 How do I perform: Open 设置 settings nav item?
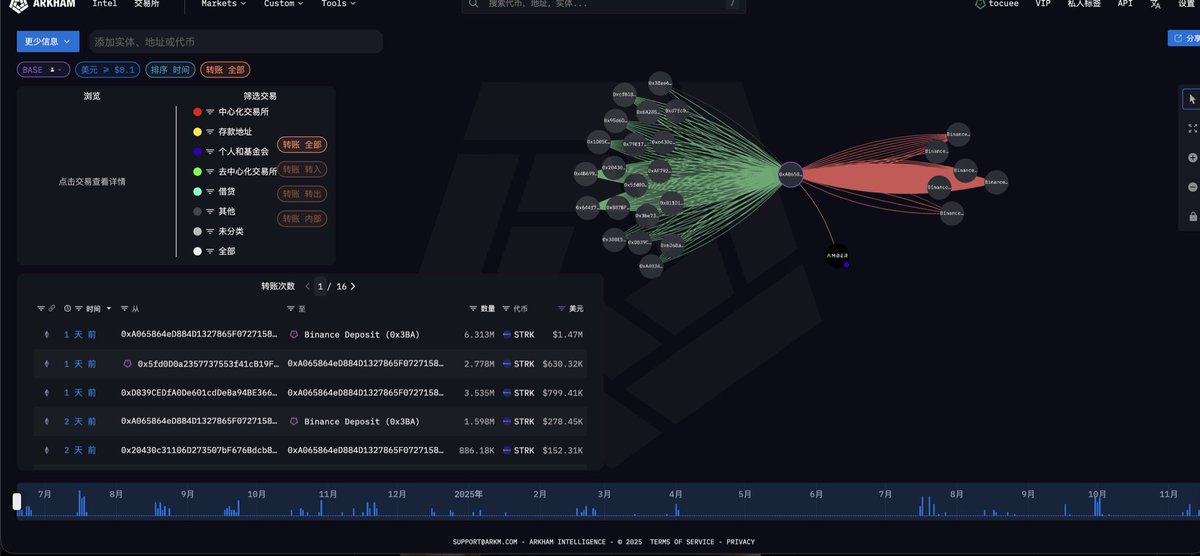(1186, 4)
